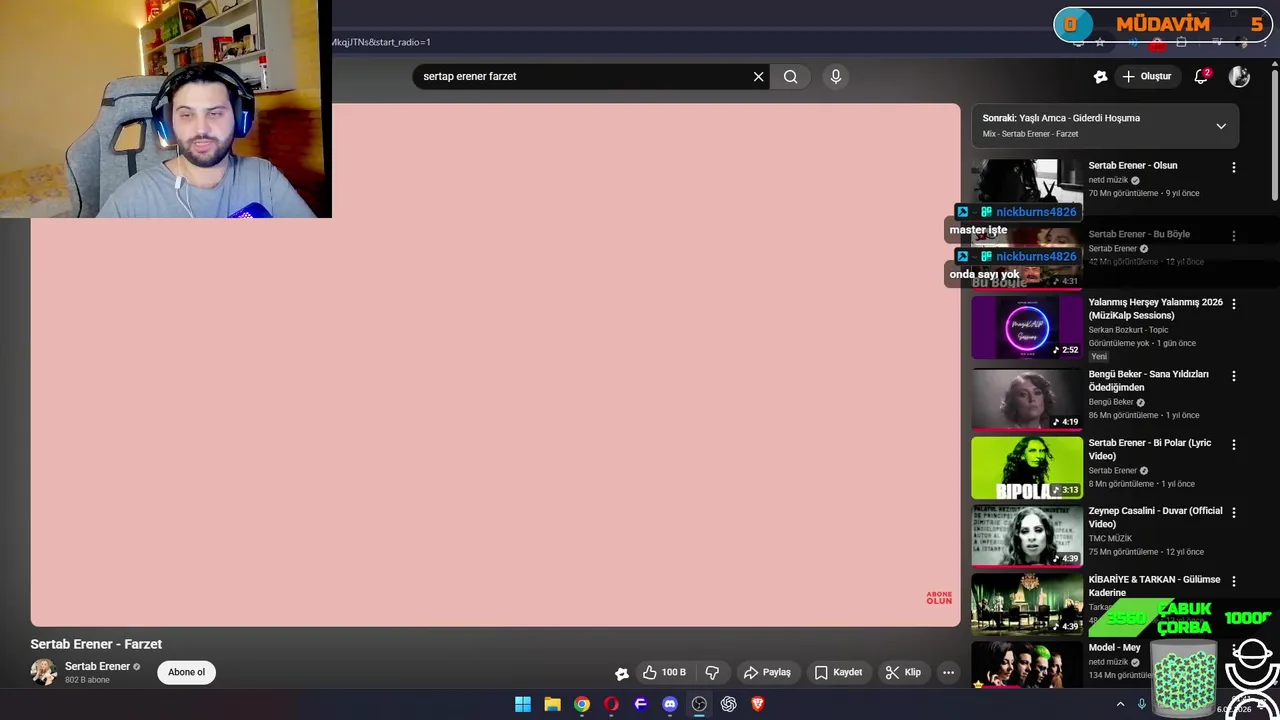Viewport: 1280px width, 720px height.
Task: Open ChatGPT from the taskbar
Action: click(728, 704)
